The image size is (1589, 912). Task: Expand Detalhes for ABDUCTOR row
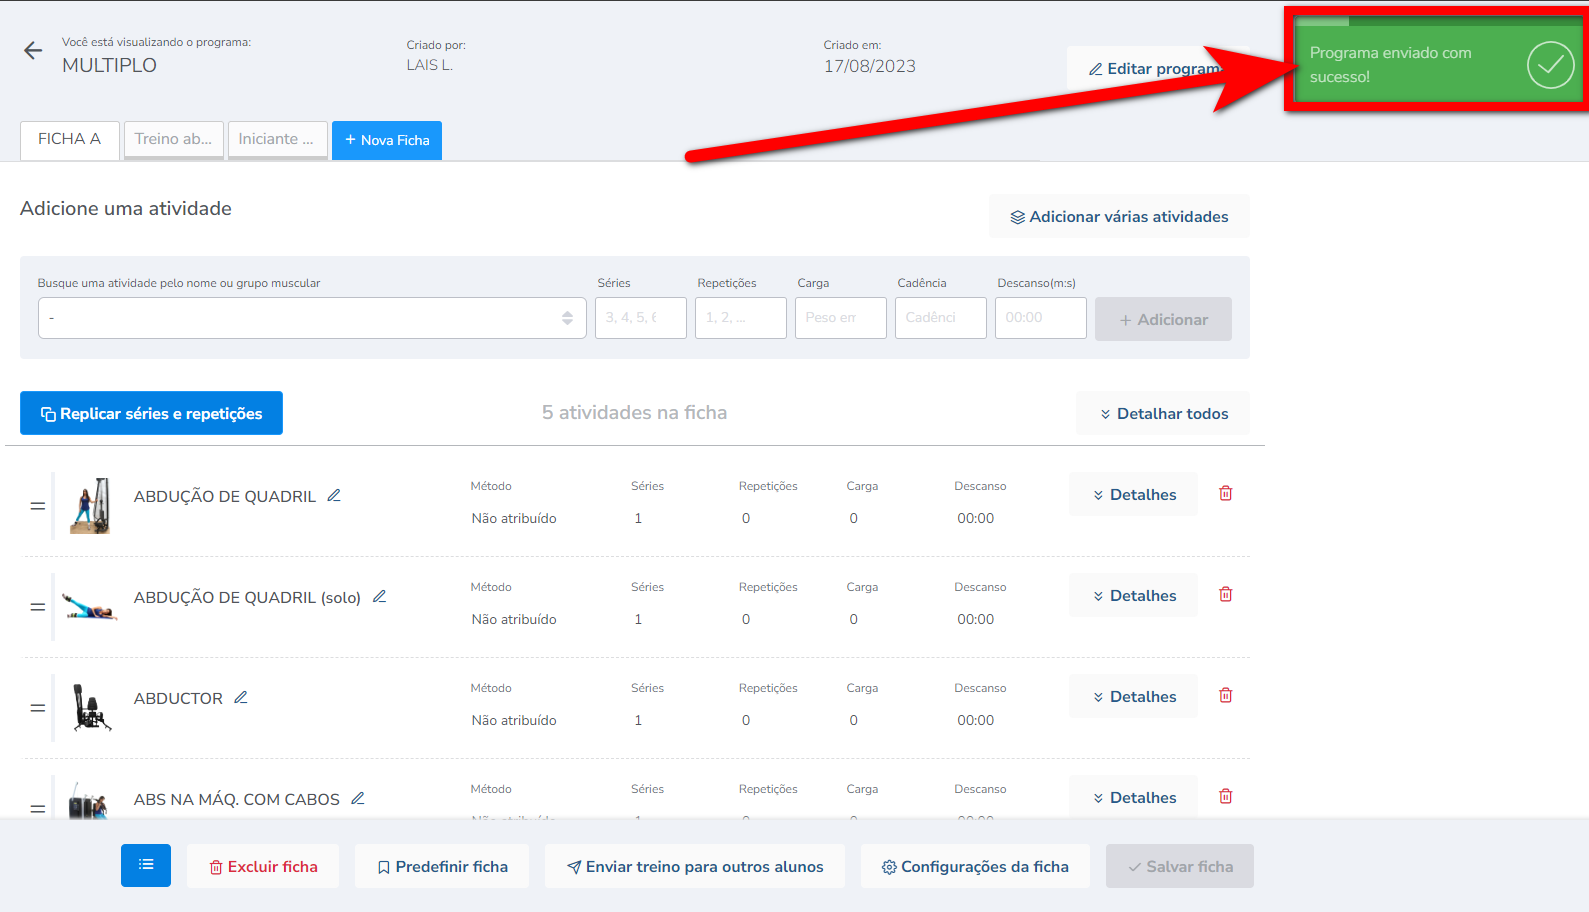point(1133,697)
